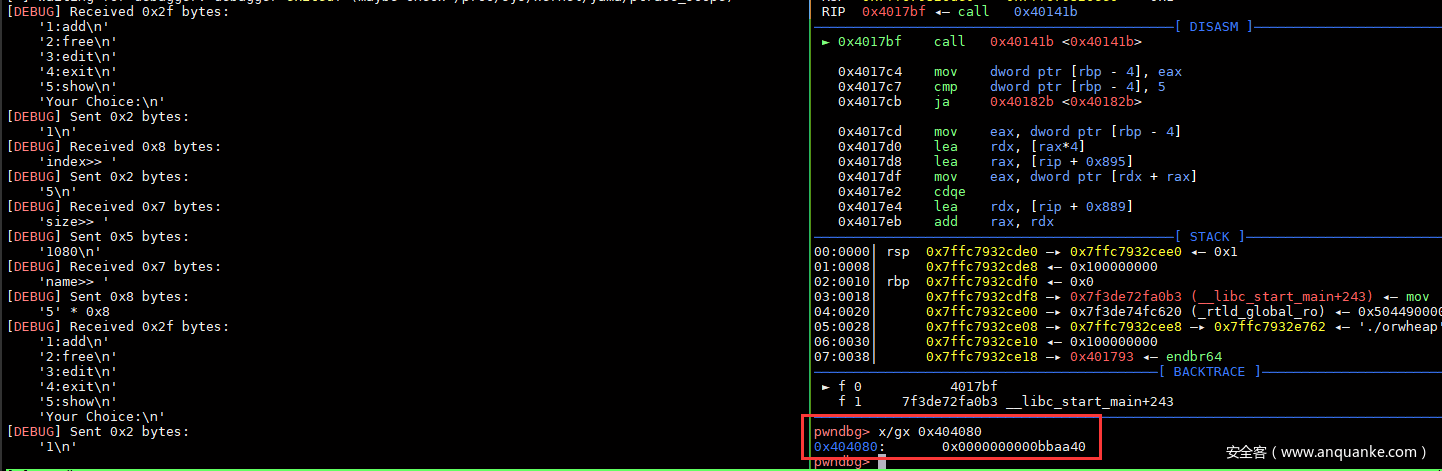The height and width of the screenshot is (471, 1442).
Task: Click the 03:0018 stack row offset
Action: coord(841,296)
